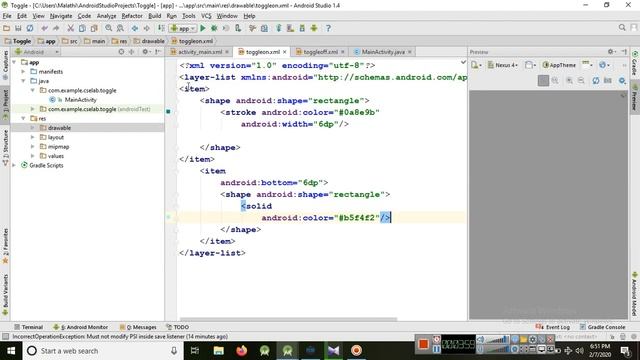Open the Android Monitor tool window

click(81, 327)
